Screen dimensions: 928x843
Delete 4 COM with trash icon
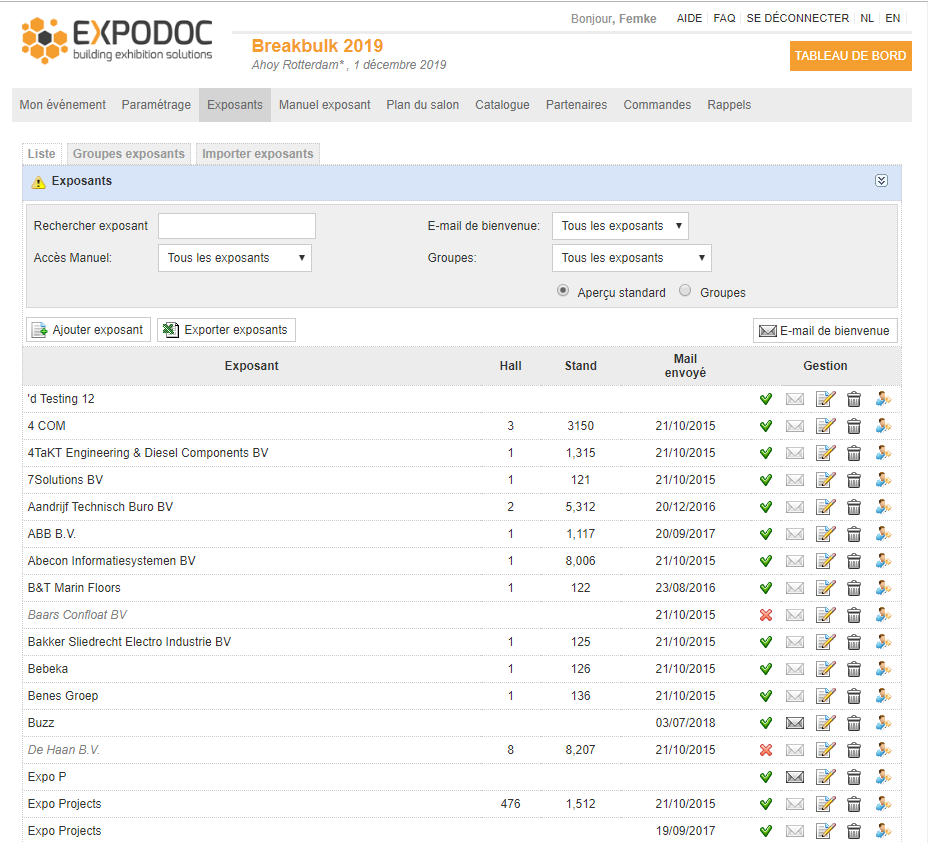click(854, 426)
